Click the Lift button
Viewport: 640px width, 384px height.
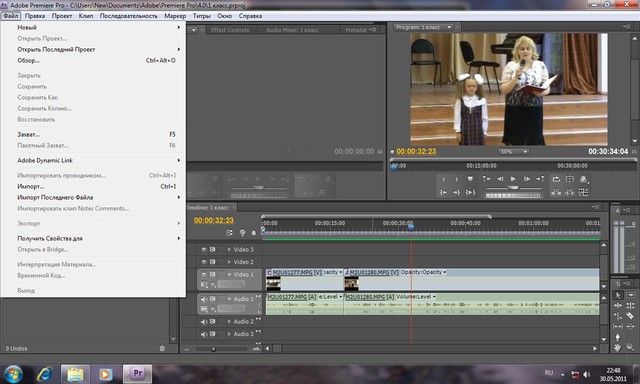tap(556, 192)
